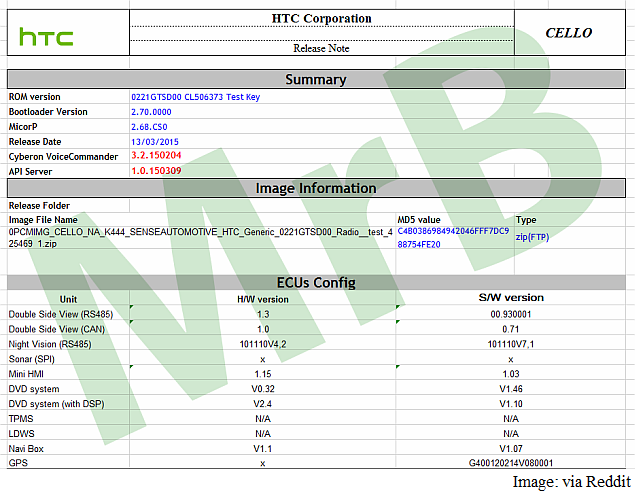Select MicorP value 2.68.CS0
Viewport: 635px width, 492px height.
pyautogui.click(x=149, y=127)
